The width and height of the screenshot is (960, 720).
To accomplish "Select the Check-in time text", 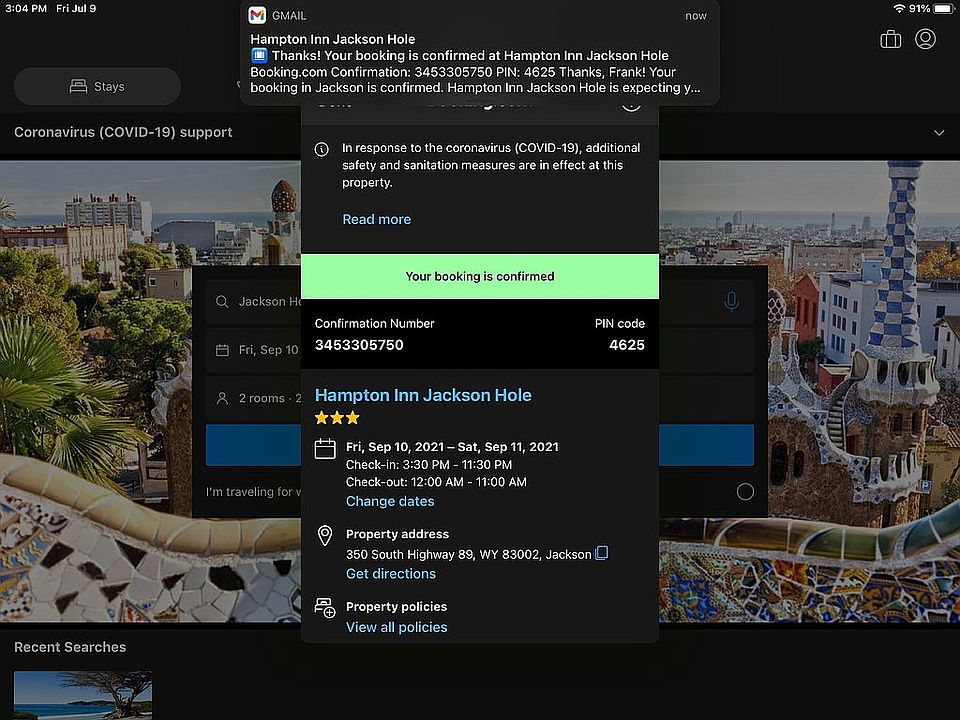I will 429,465.
